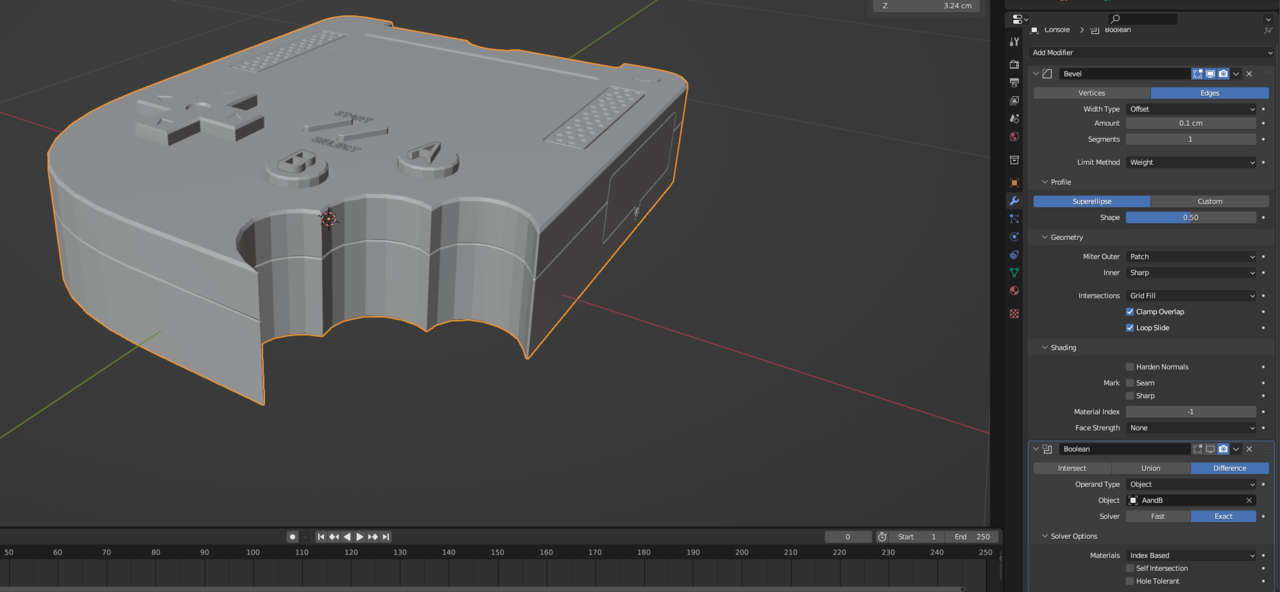Open the Width Type dropdown
The image size is (1280, 592).
pyautogui.click(x=1191, y=109)
